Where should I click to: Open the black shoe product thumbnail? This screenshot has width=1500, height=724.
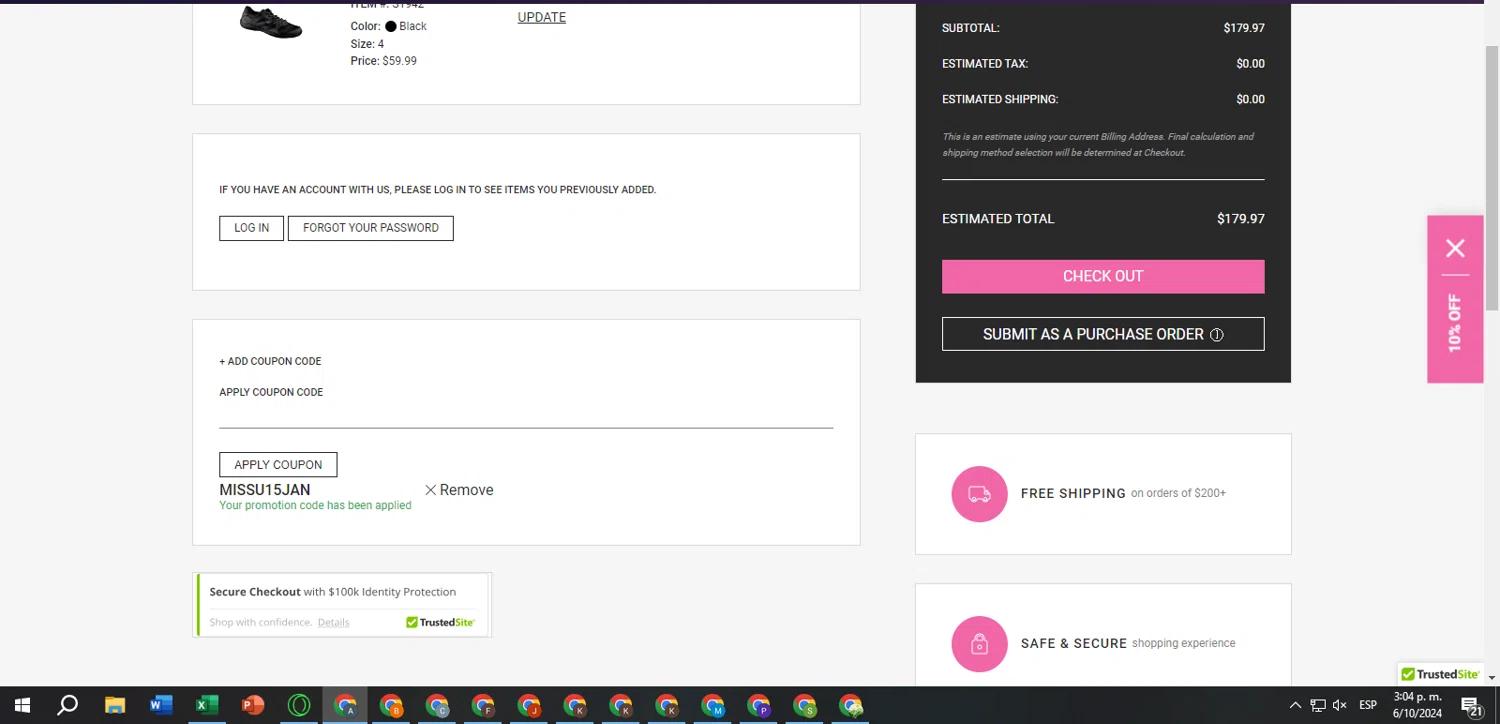point(270,22)
